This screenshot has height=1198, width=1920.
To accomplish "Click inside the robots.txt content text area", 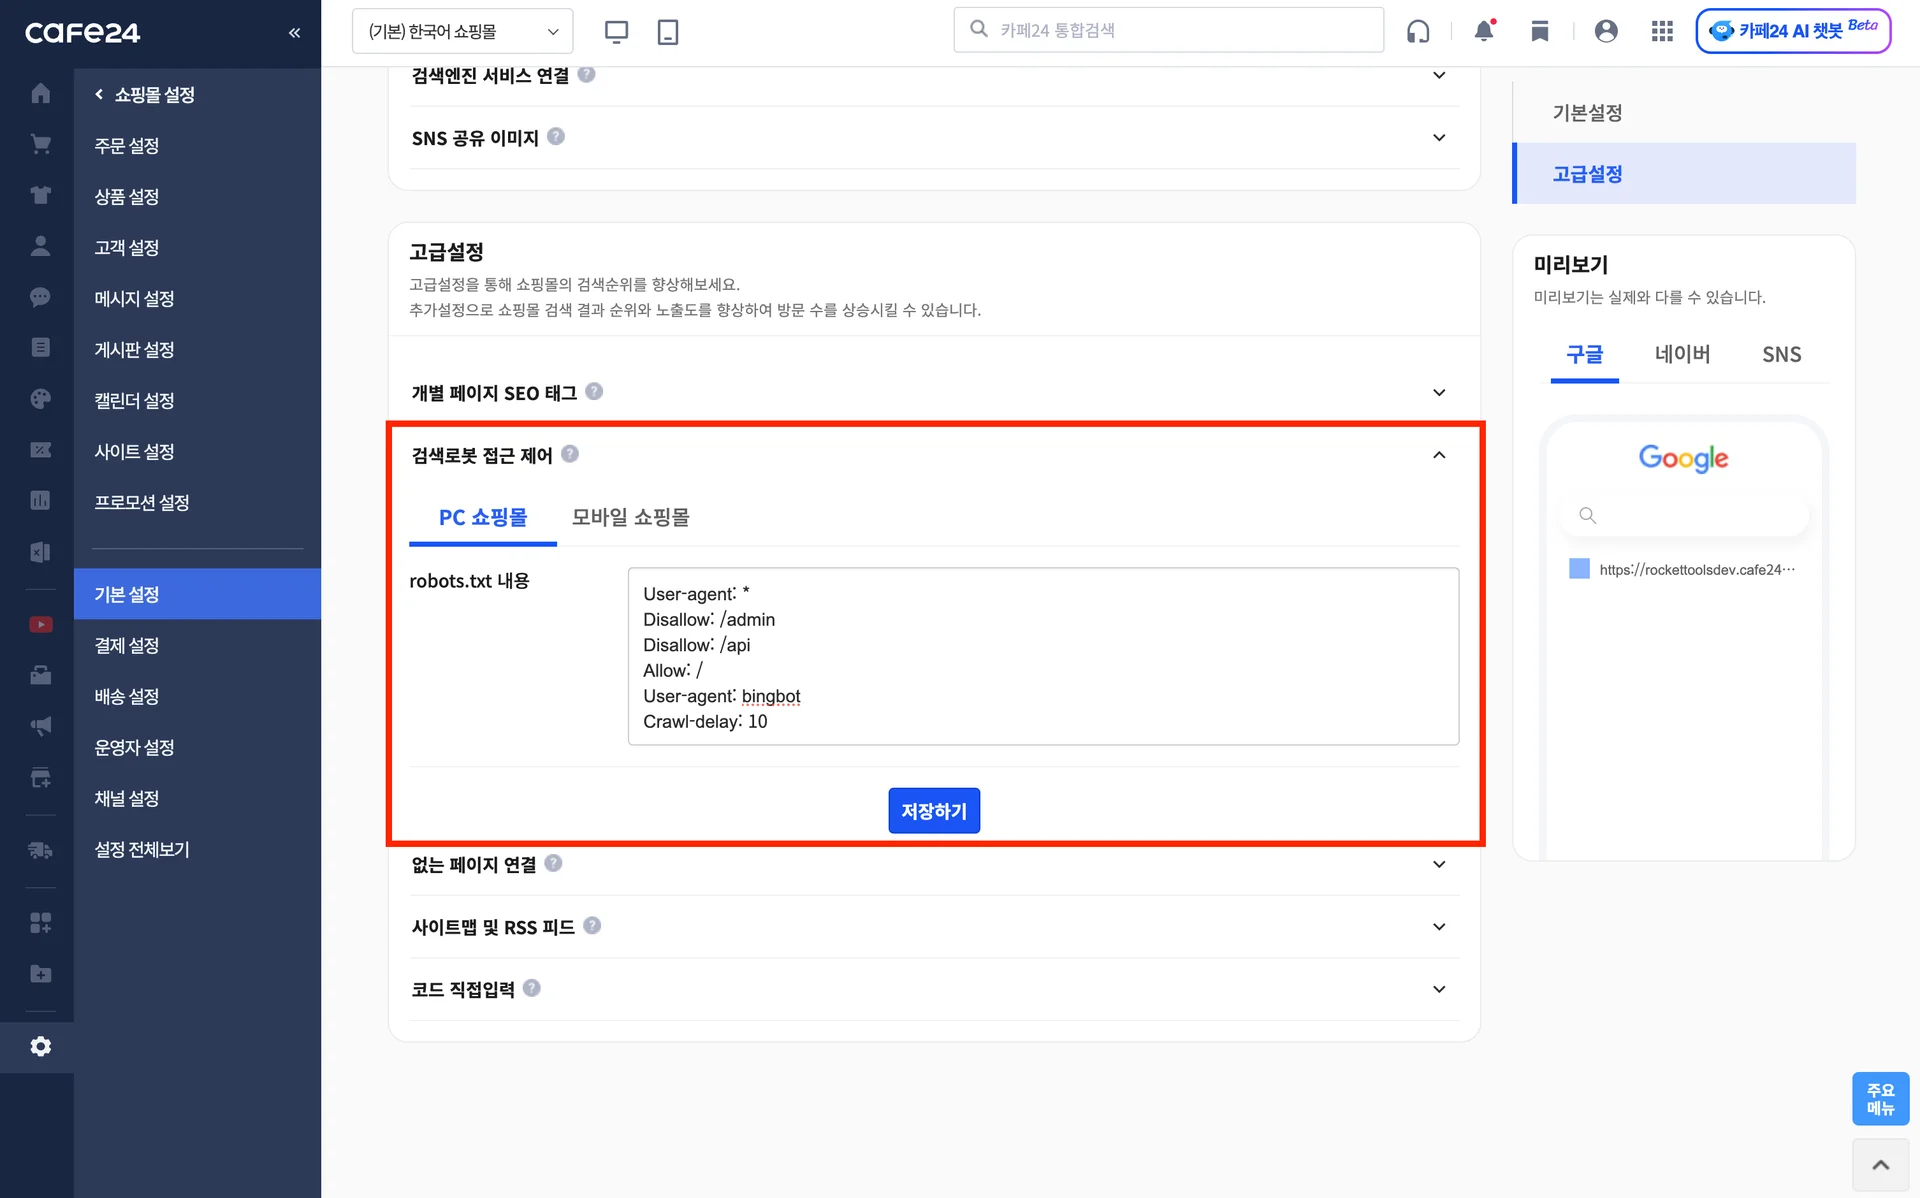I will [x=1043, y=656].
